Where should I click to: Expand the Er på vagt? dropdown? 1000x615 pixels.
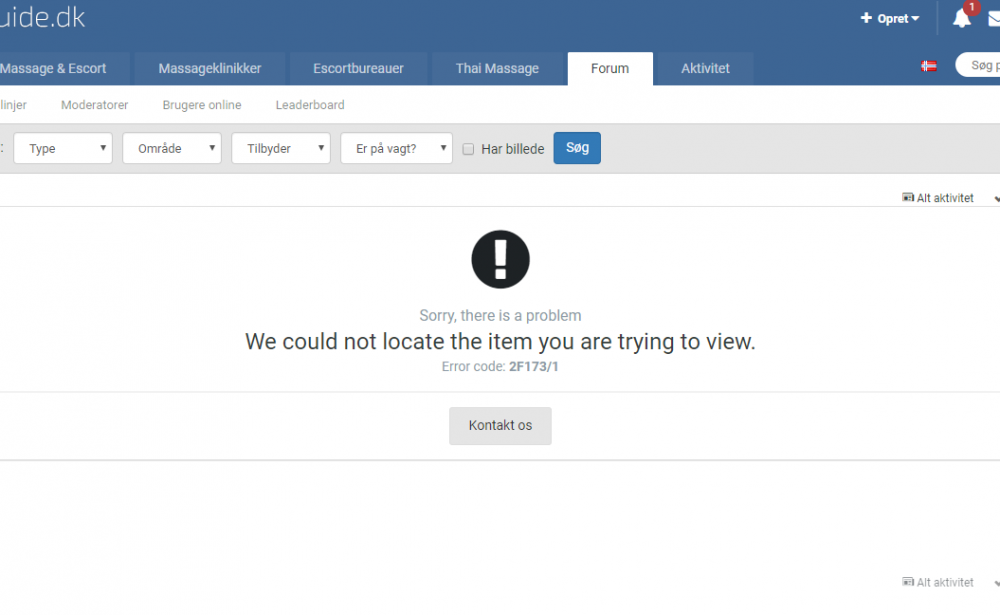point(397,148)
